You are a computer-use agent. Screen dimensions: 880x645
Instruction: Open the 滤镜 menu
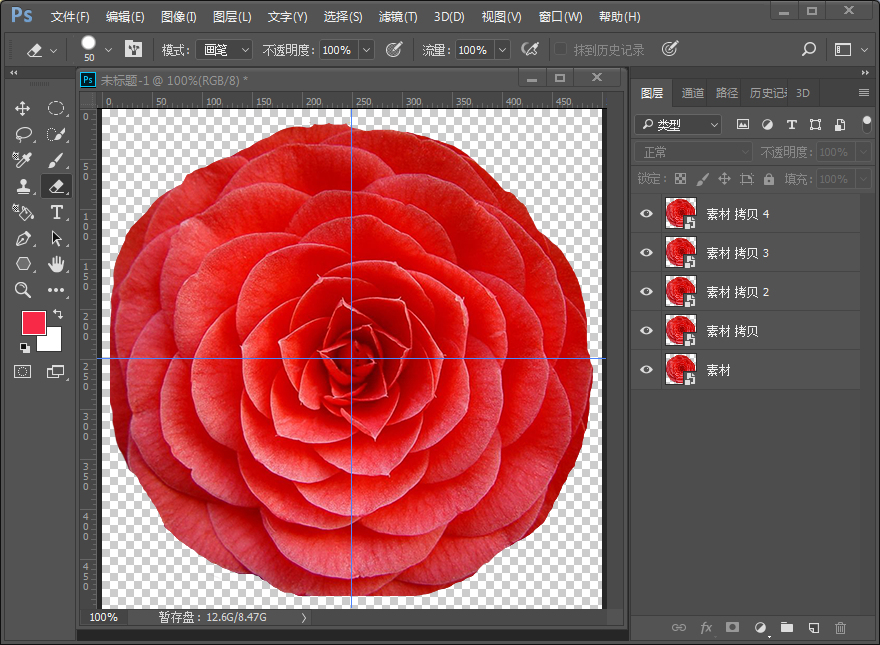tap(396, 16)
